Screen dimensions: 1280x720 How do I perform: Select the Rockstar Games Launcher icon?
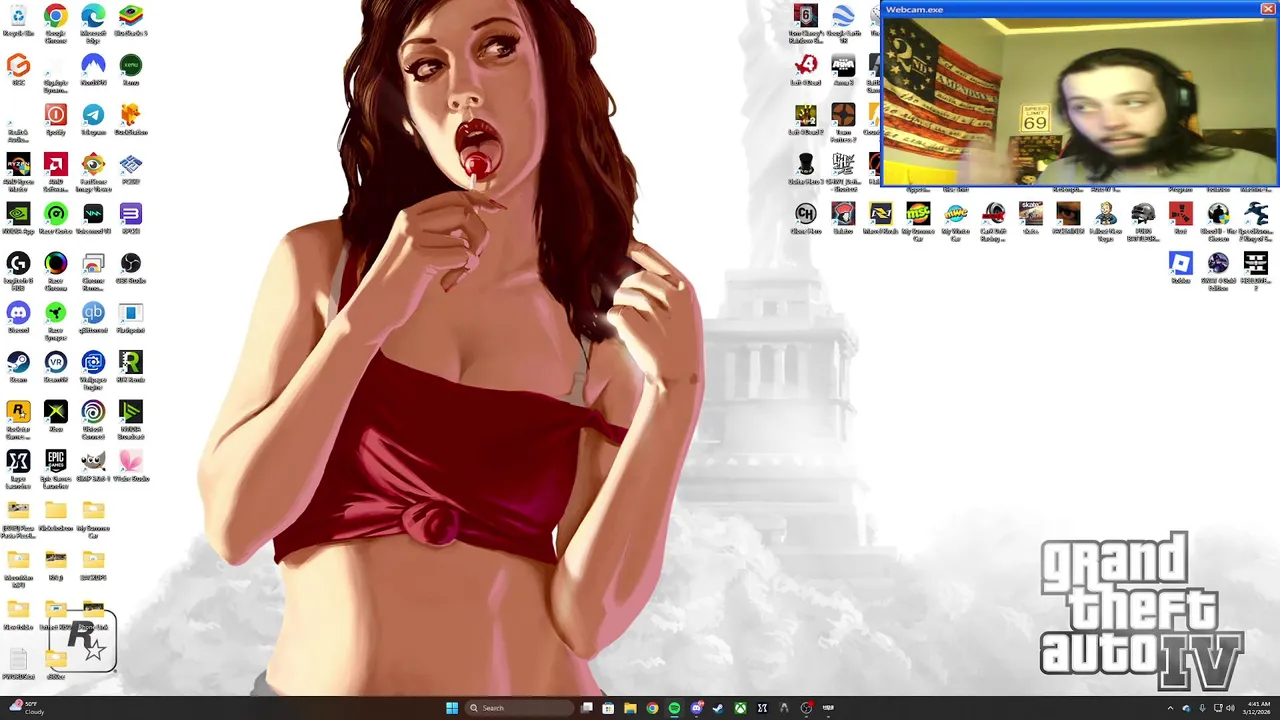18,418
